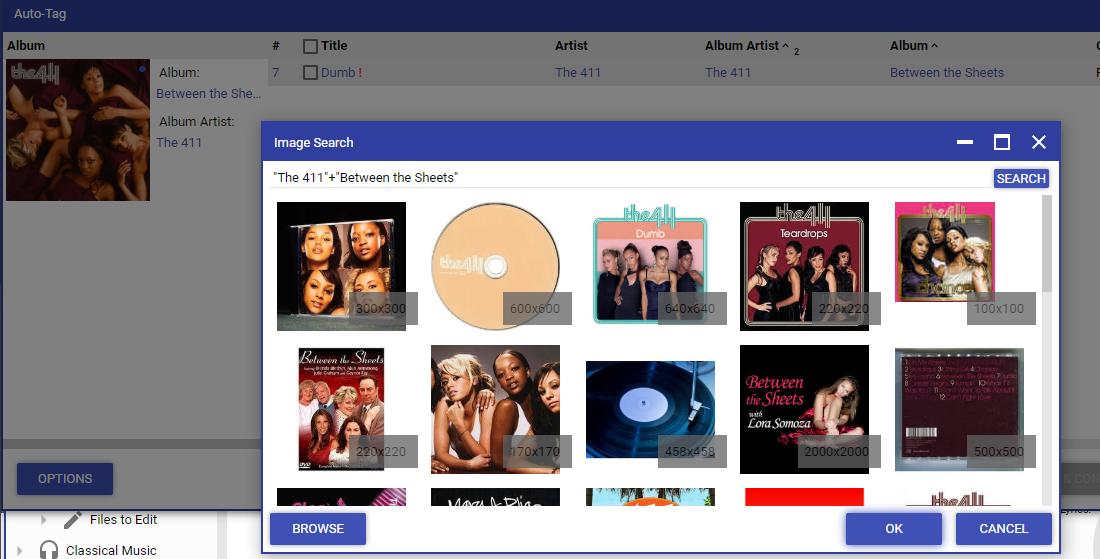The width and height of the screenshot is (1100, 559).
Task: Confirm image selection with OK
Action: click(x=893, y=529)
